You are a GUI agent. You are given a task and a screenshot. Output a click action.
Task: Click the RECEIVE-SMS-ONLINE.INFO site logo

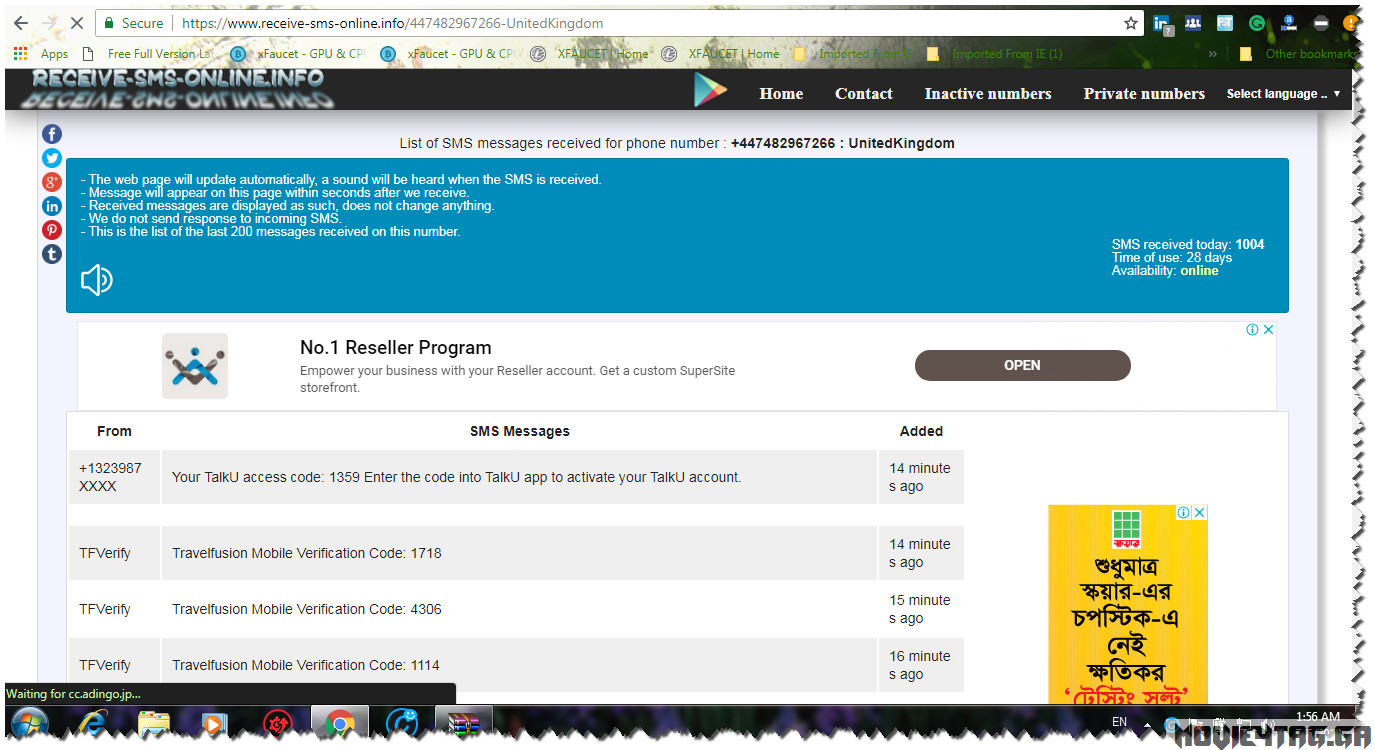tap(179, 88)
